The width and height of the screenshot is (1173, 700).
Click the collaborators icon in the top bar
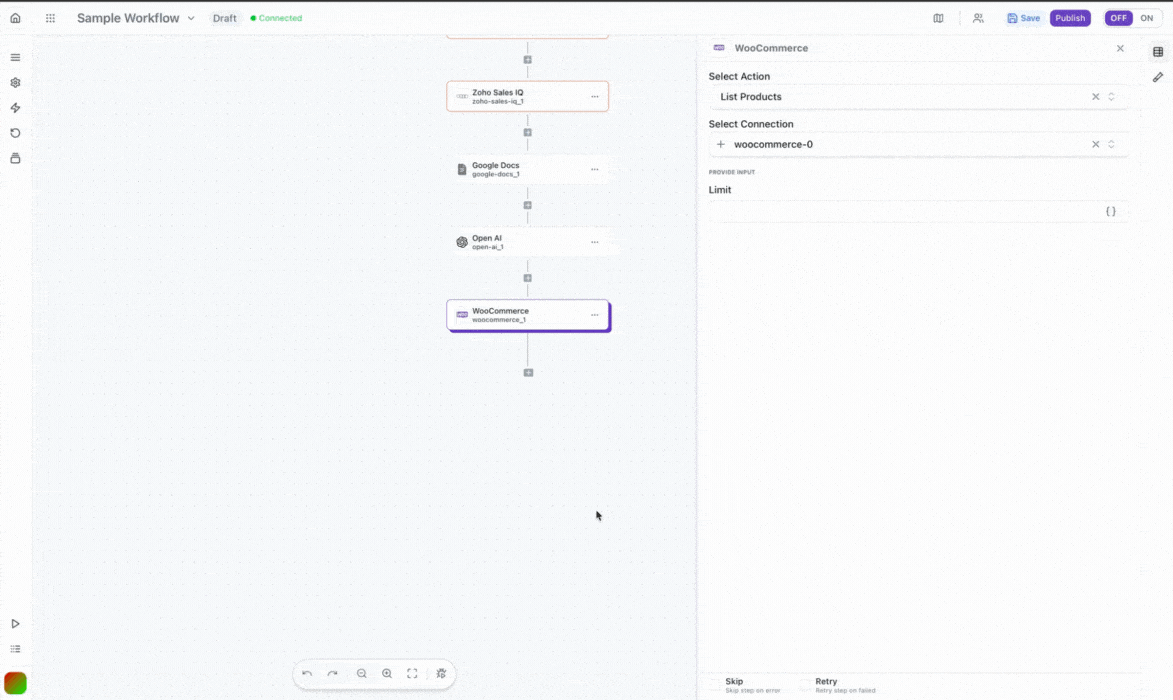(978, 17)
